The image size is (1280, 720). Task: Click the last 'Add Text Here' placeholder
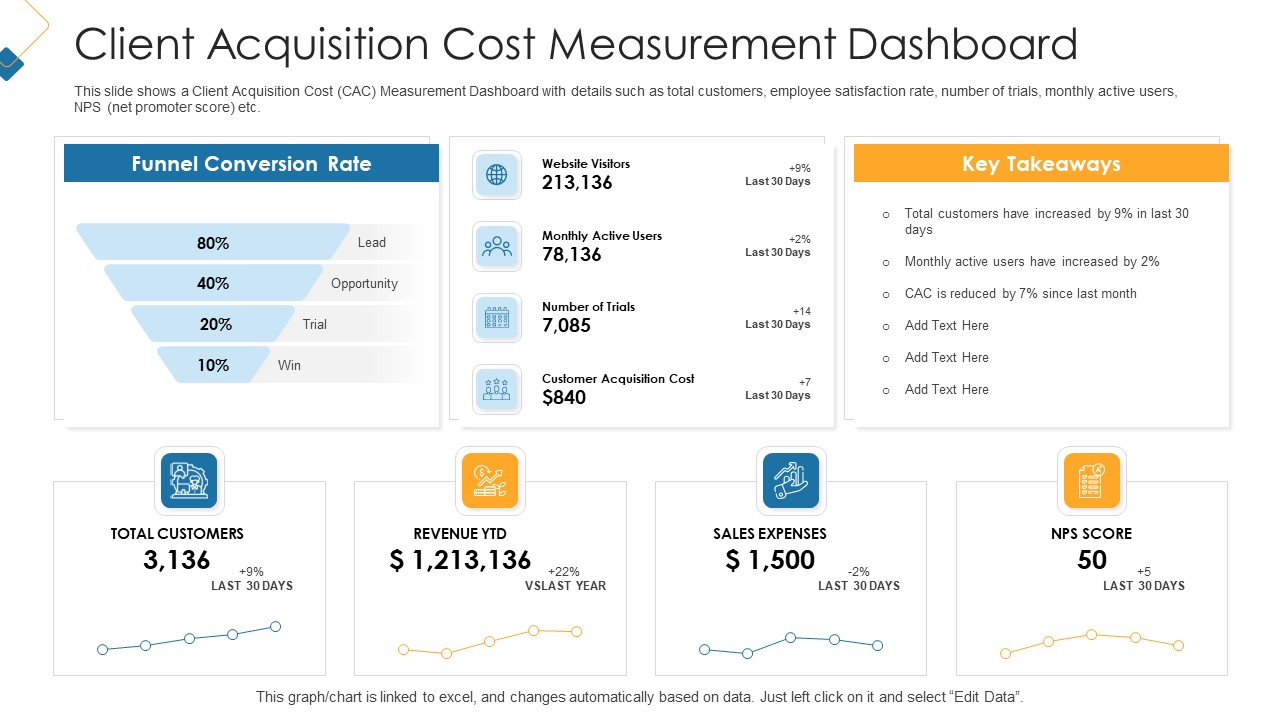click(947, 390)
